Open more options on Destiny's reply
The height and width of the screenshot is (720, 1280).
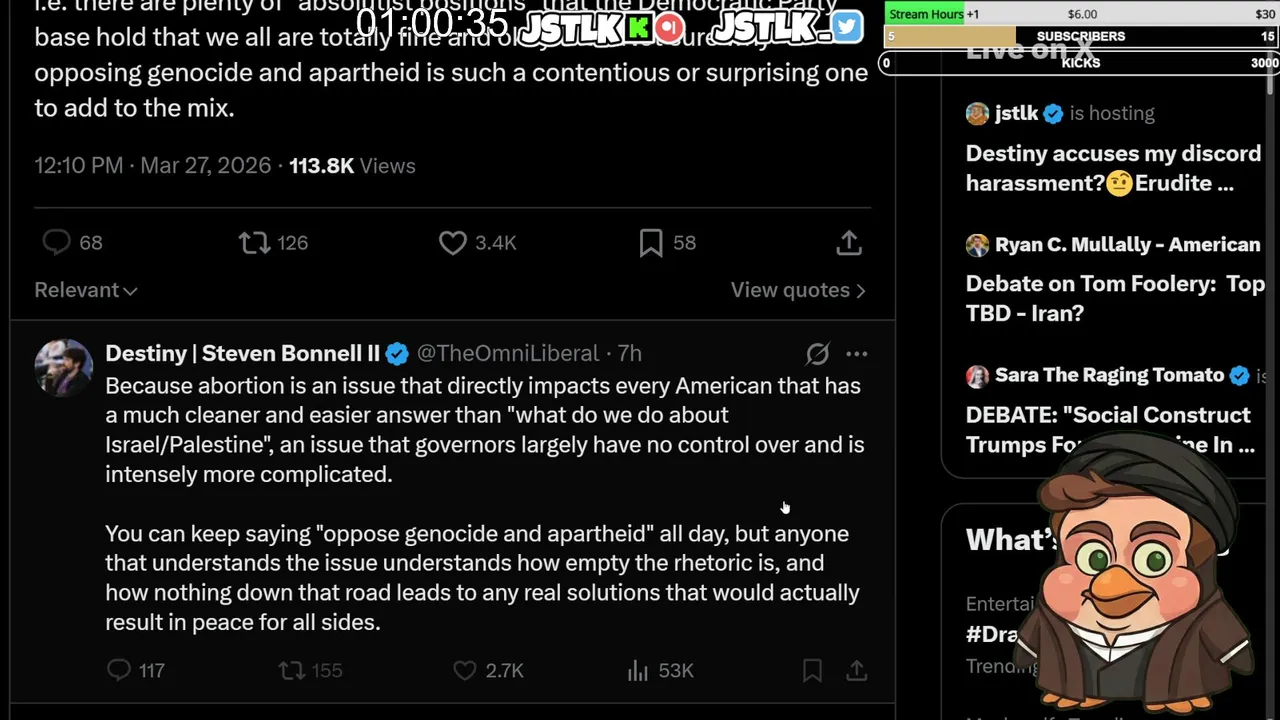pyautogui.click(x=857, y=354)
